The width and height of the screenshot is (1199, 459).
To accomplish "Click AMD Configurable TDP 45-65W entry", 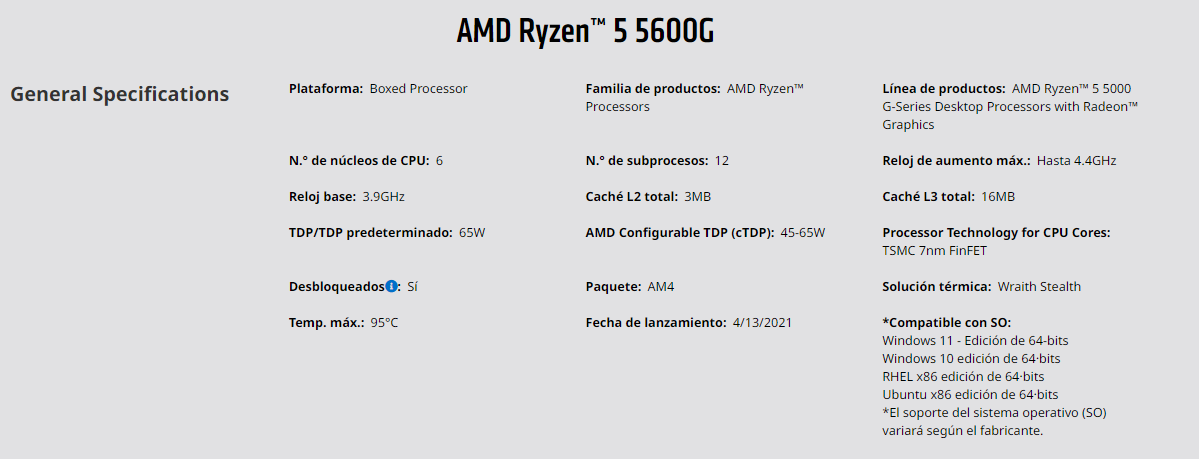I will click(705, 233).
